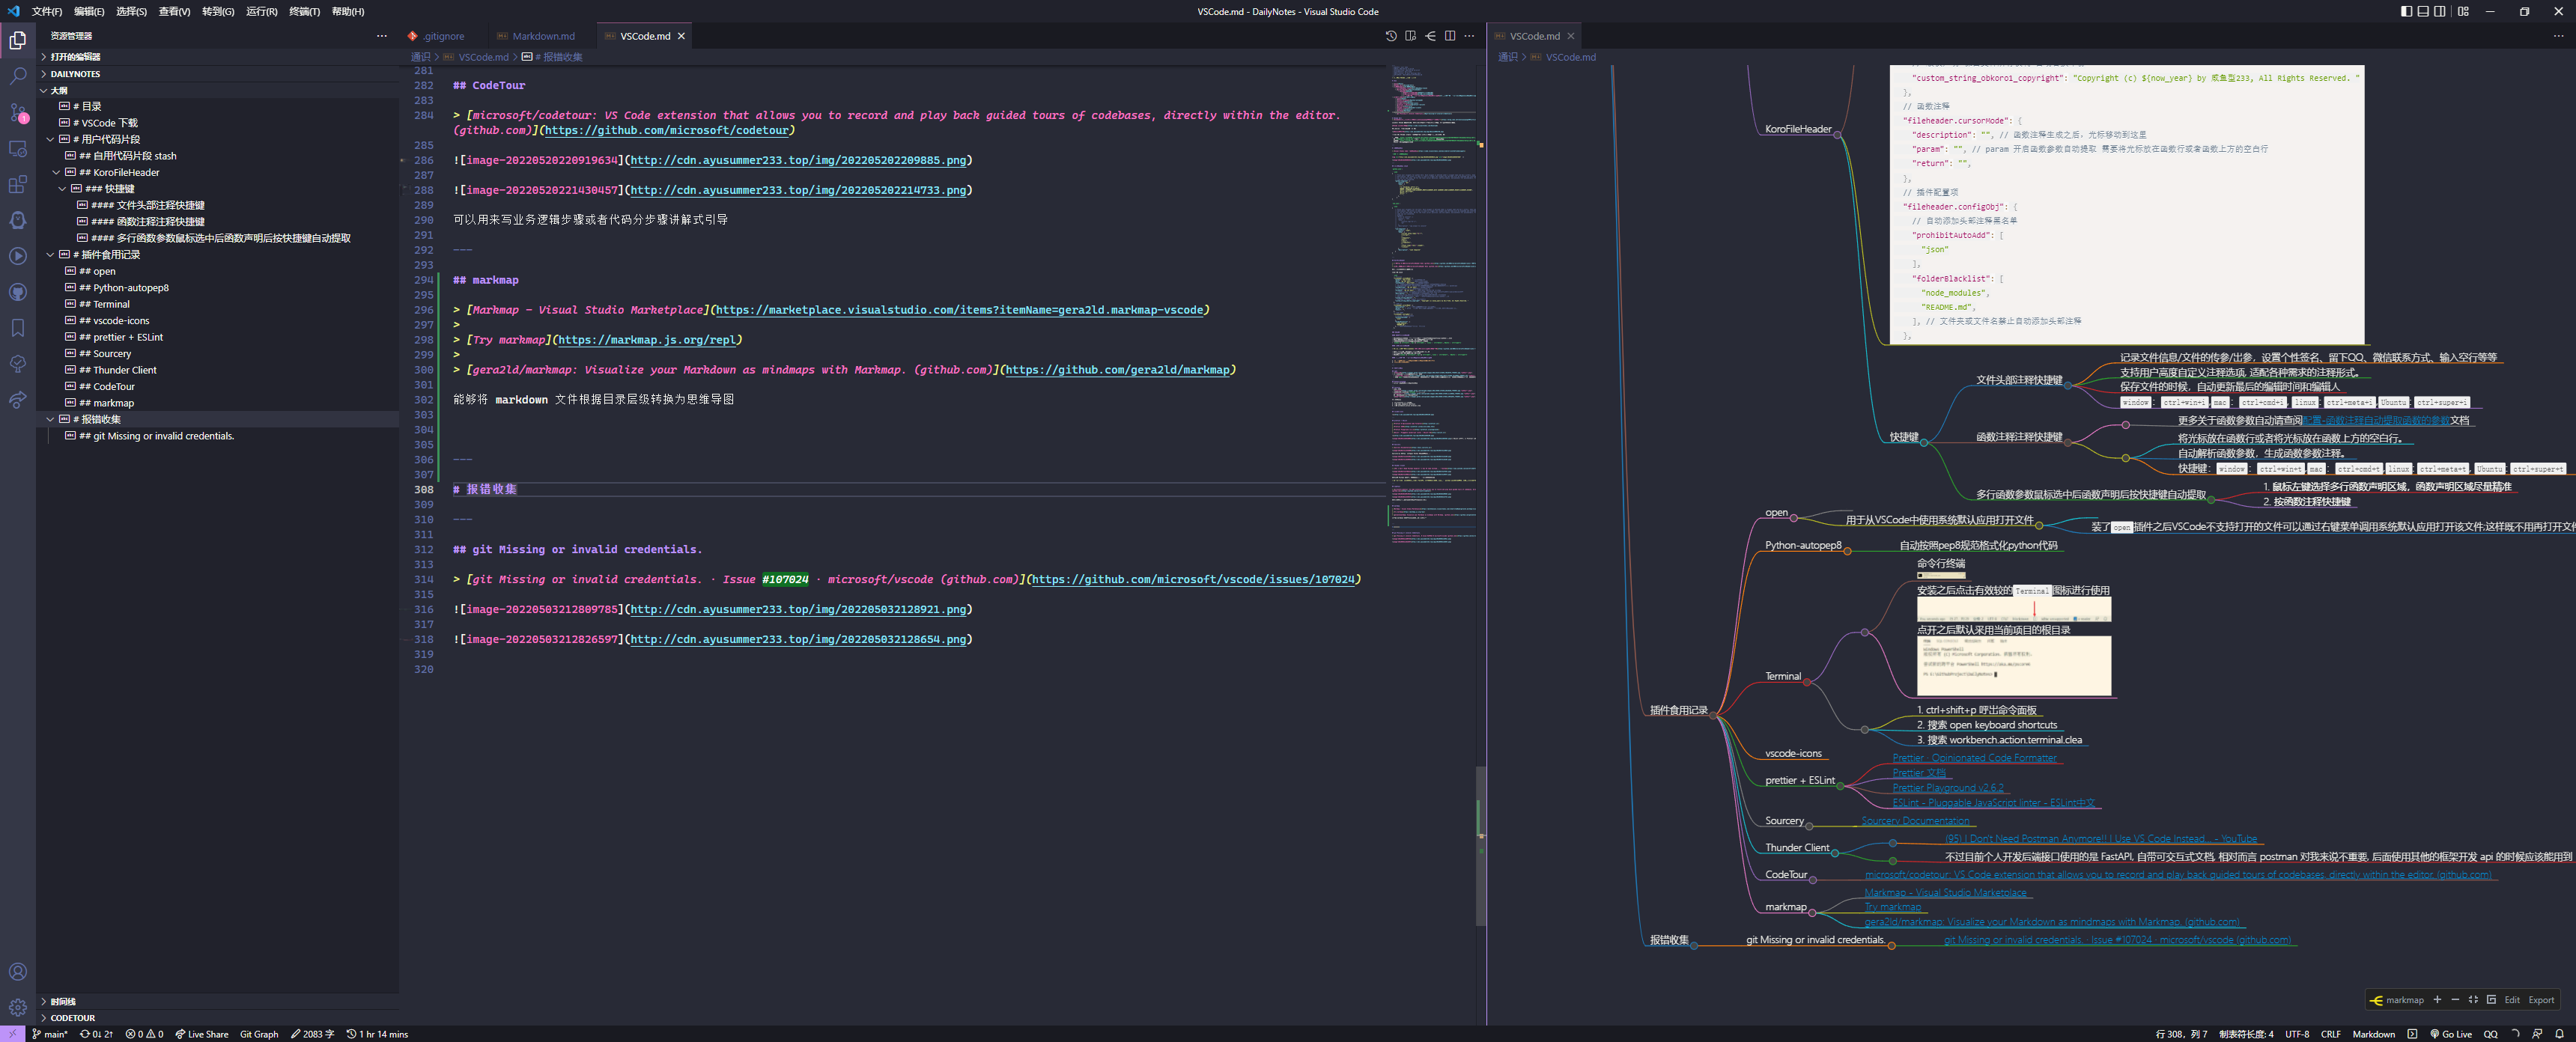Expand the 打开的编辑器 section
The height and width of the screenshot is (1042, 2576).
(x=218, y=57)
